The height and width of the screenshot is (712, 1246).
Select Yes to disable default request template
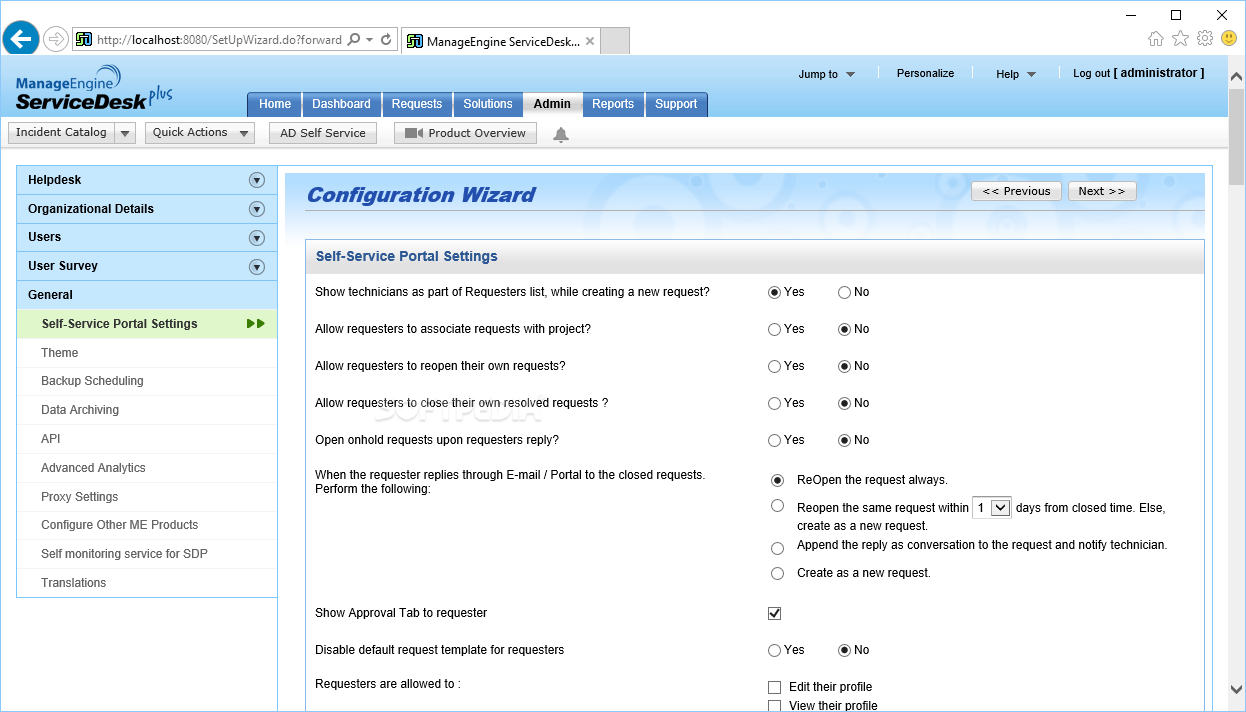pos(774,650)
